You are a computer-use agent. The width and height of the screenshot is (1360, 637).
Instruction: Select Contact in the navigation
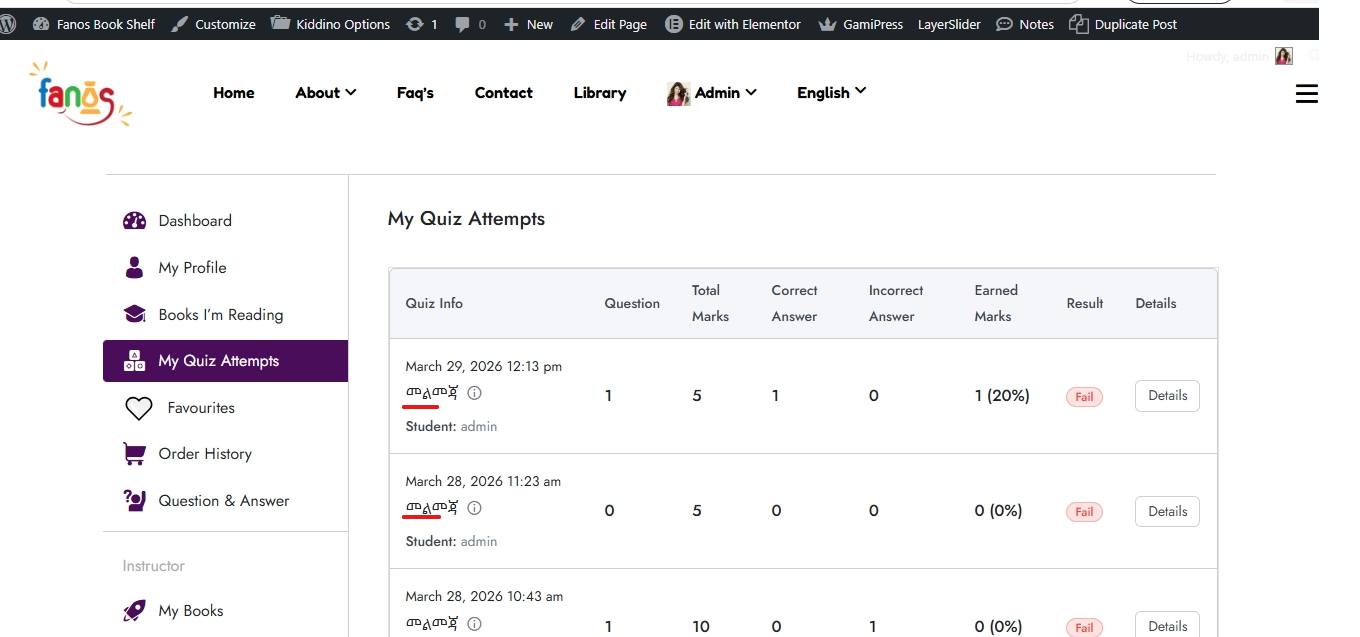pyautogui.click(x=503, y=93)
